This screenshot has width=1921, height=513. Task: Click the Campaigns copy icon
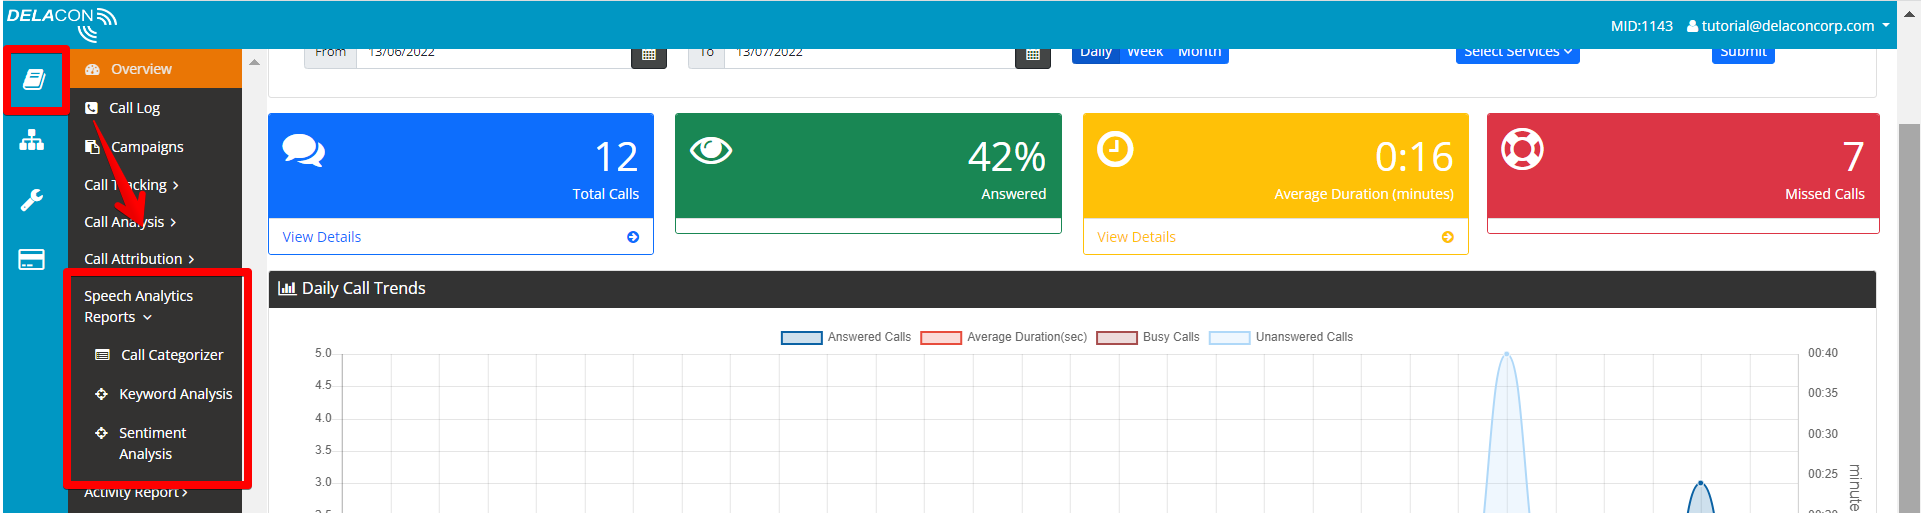coord(93,147)
